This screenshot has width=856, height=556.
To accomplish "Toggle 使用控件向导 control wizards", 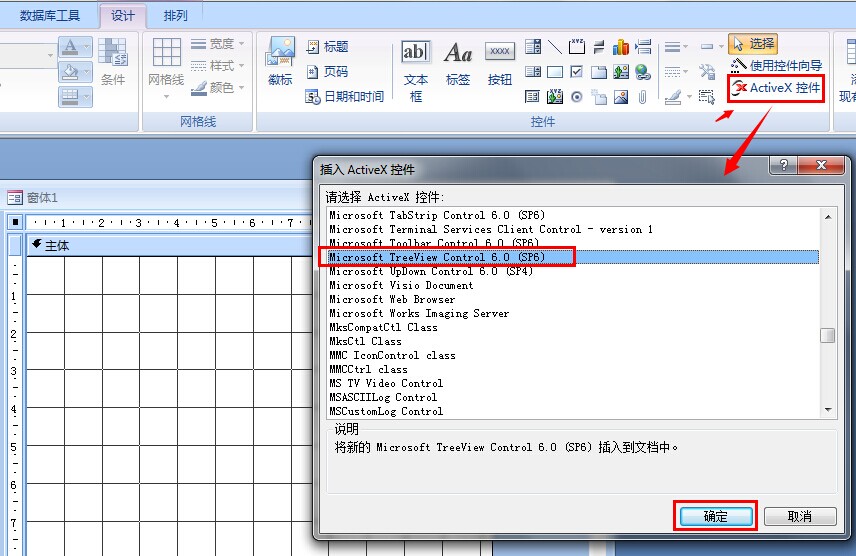I will [776, 66].
